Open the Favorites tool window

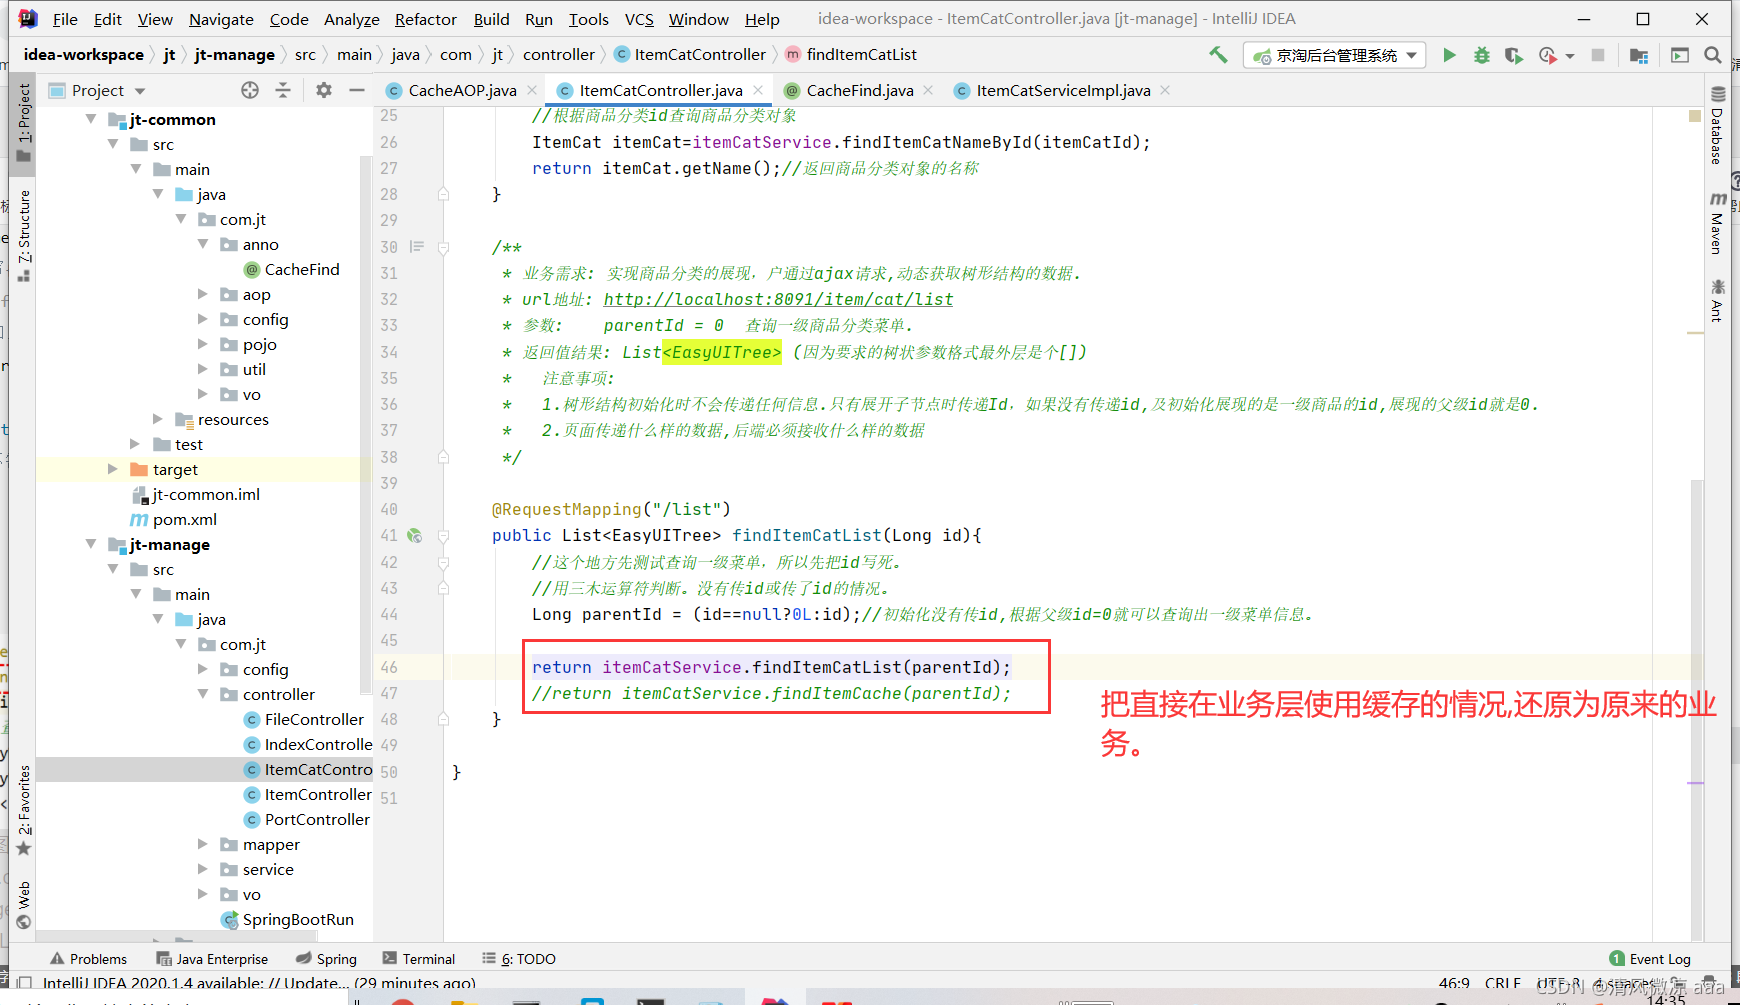coord(24,810)
